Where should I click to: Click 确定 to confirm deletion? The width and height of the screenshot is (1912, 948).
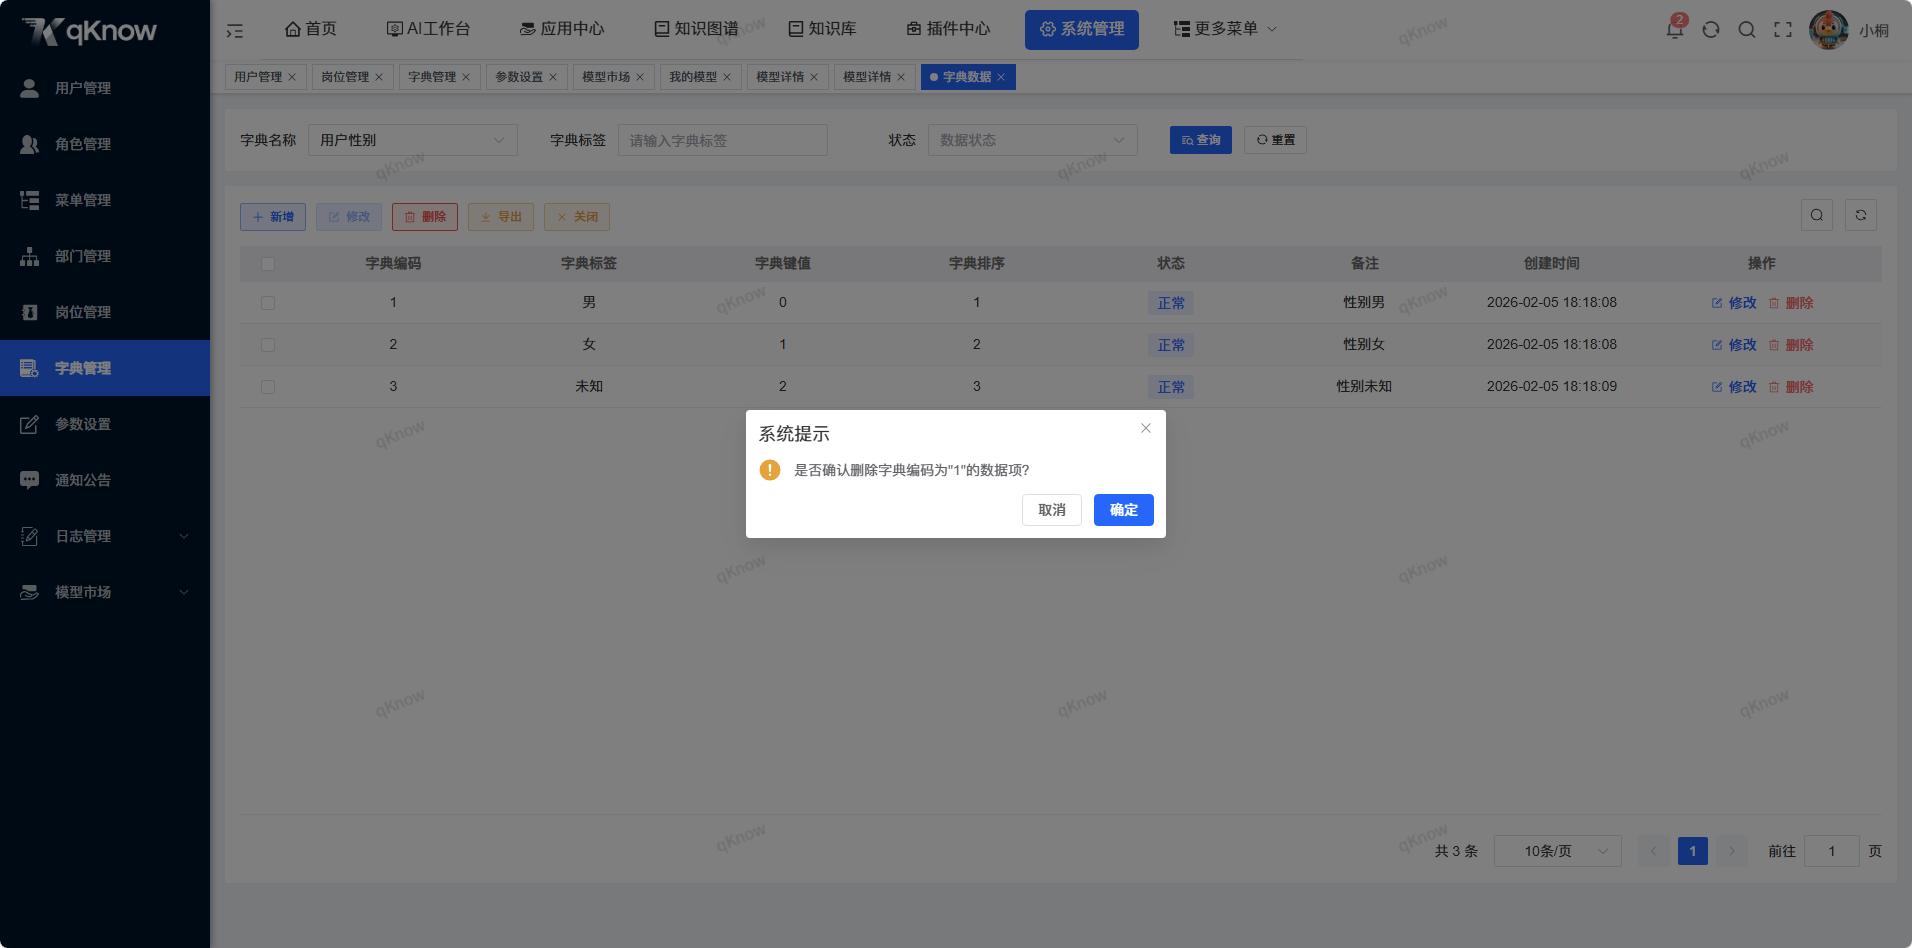[x=1124, y=510]
